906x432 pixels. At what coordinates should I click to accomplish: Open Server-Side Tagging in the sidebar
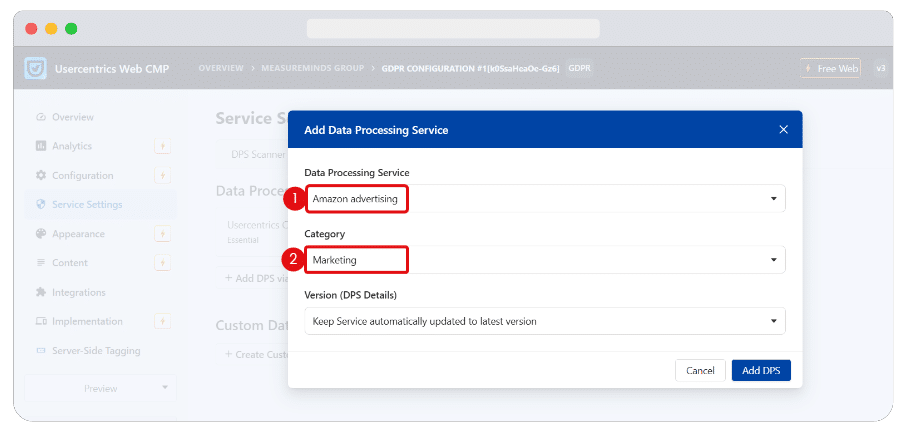[96, 351]
